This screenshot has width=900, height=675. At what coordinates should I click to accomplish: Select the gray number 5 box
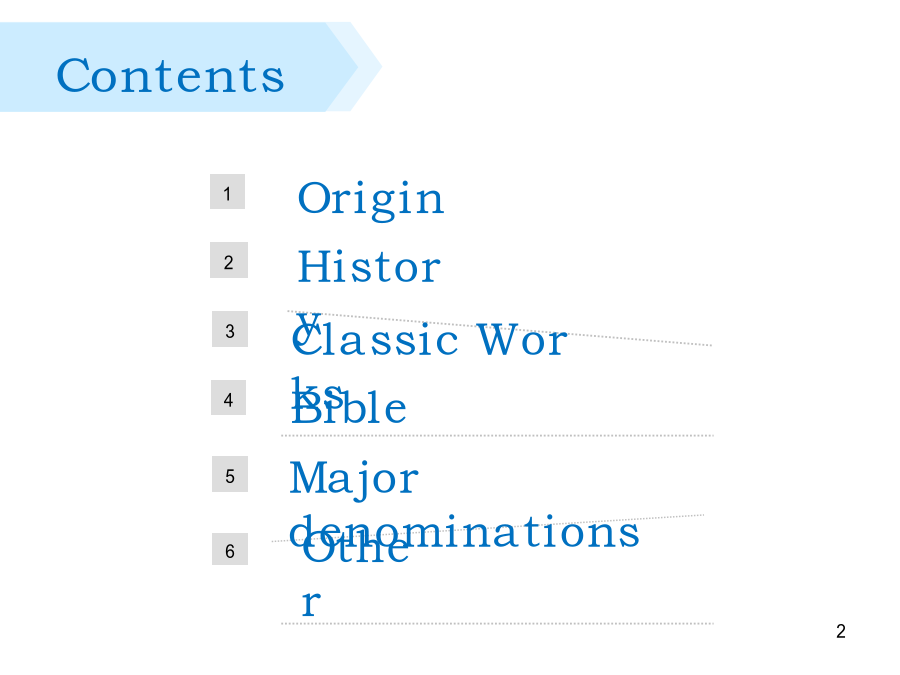coord(230,474)
